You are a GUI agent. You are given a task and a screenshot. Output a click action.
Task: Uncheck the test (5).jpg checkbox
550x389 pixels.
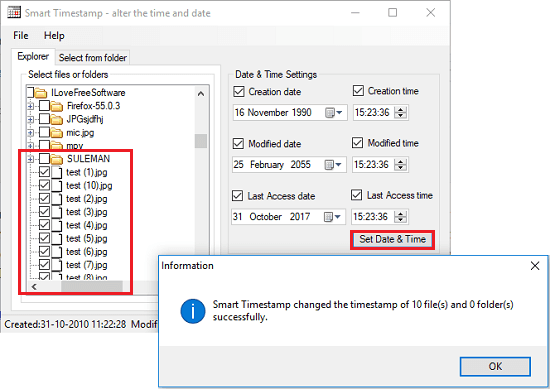click(44, 238)
